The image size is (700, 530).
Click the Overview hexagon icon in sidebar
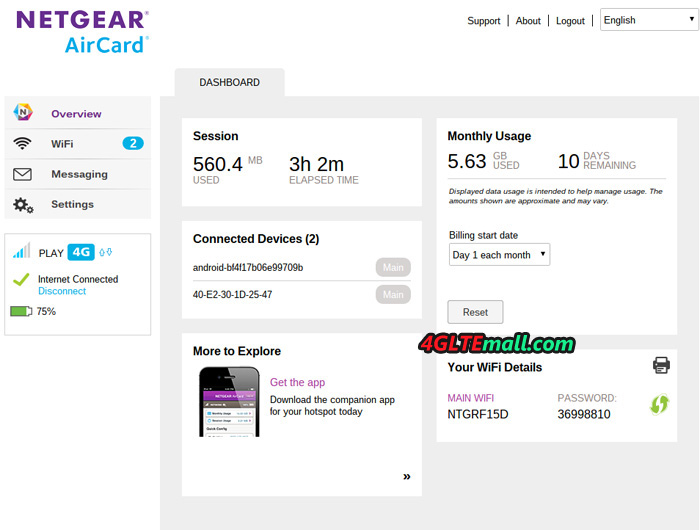(x=22, y=114)
